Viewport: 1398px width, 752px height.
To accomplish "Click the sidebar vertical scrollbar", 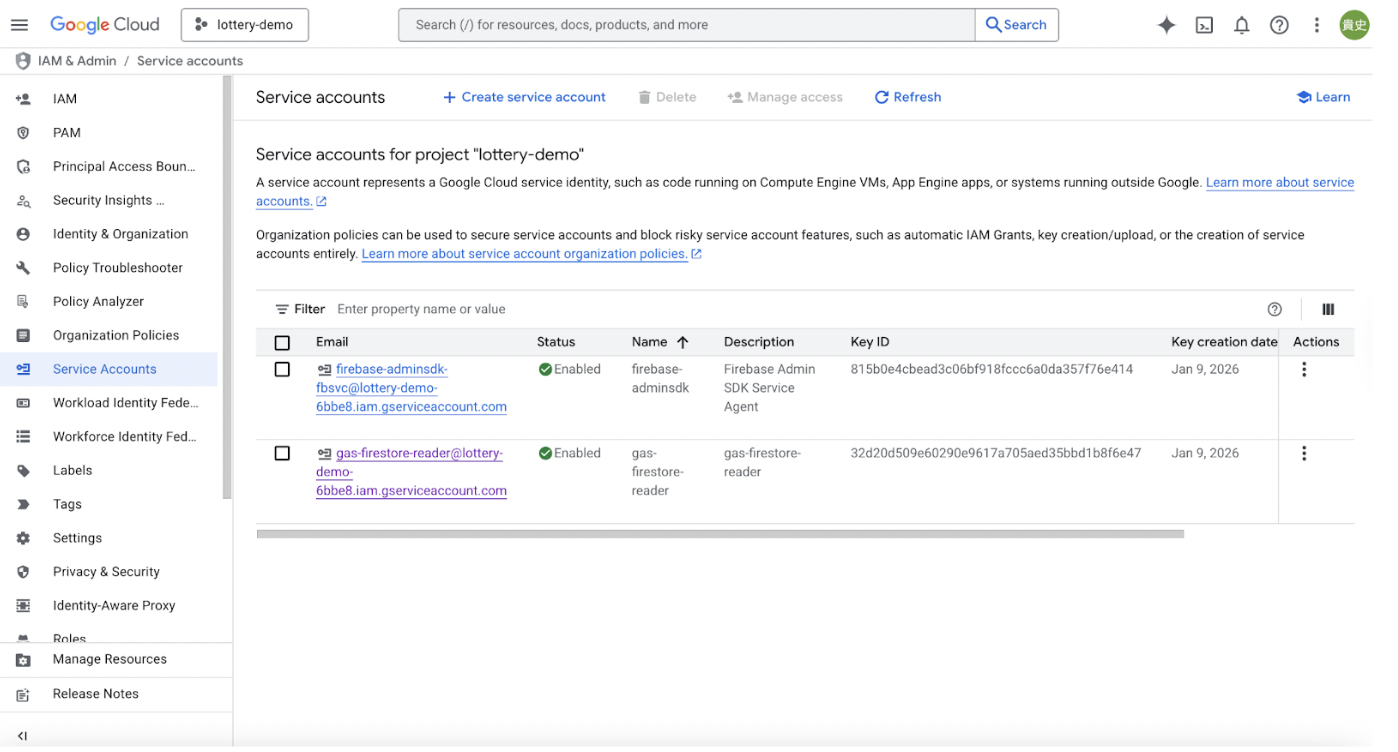I will click(x=227, y=288).
